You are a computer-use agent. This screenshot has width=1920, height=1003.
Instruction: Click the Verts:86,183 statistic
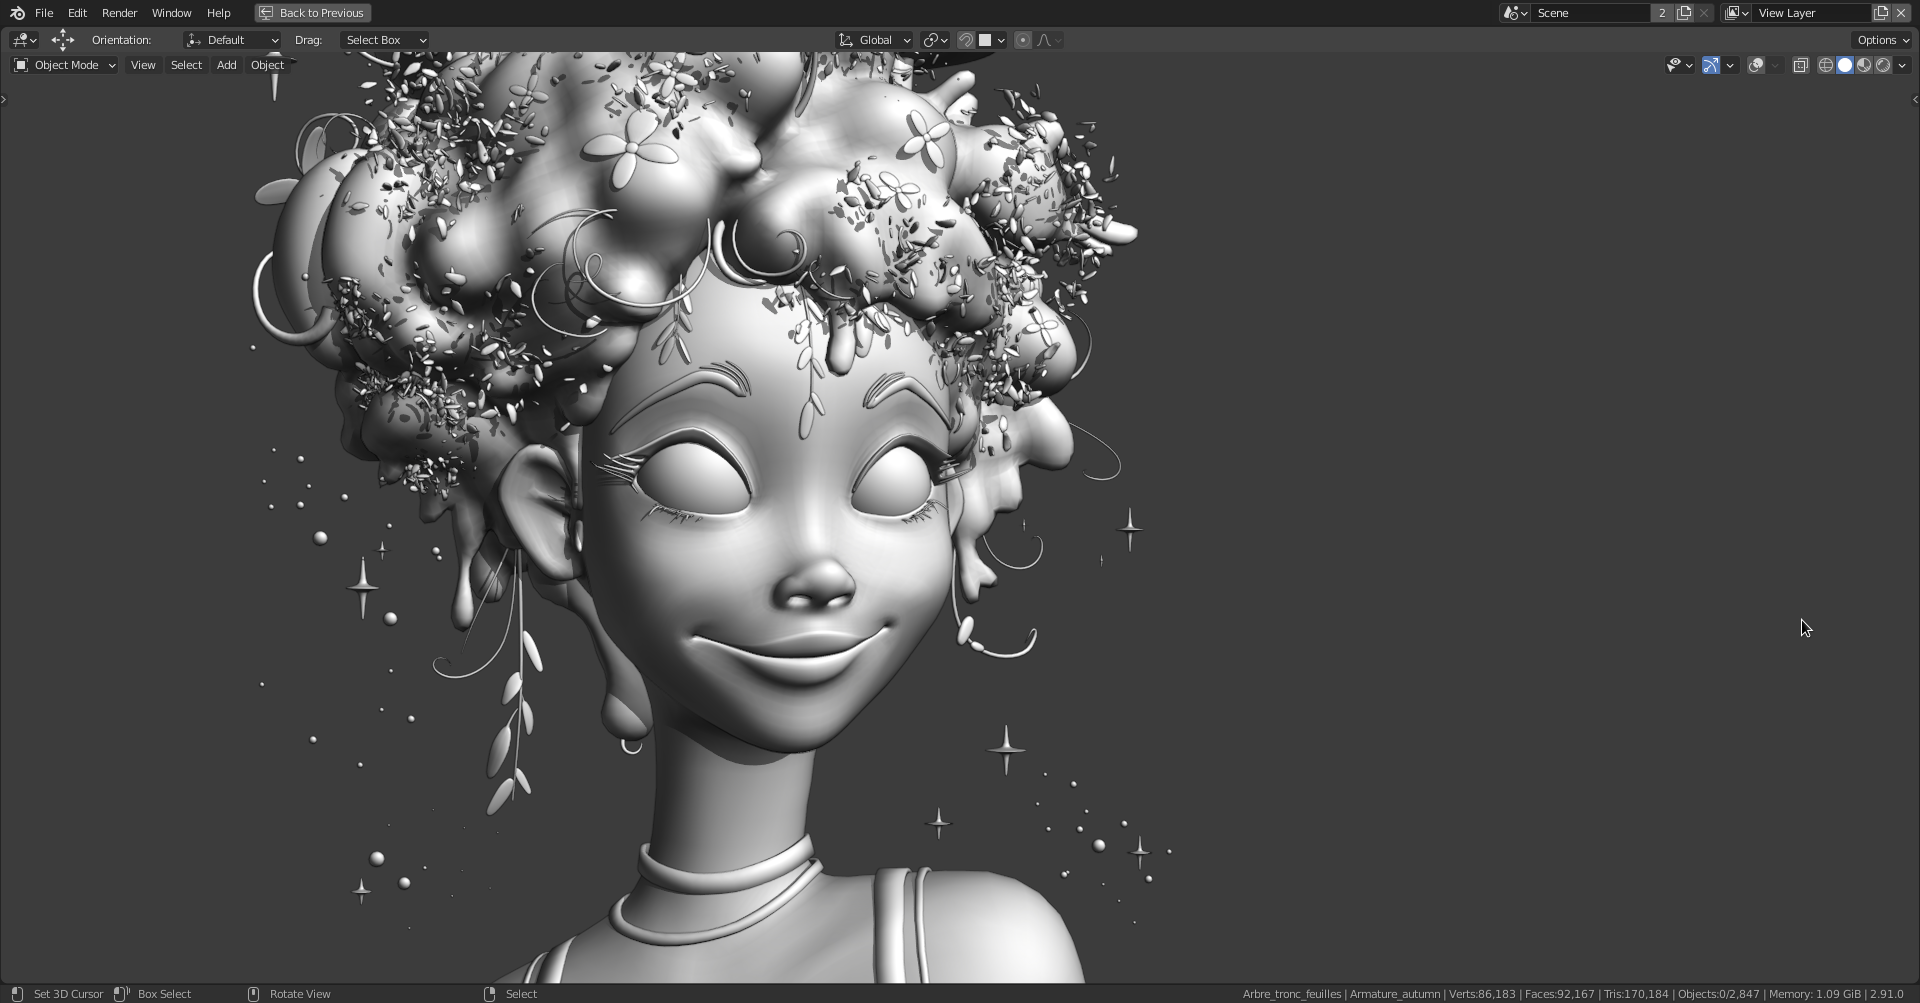coord(1482,994)
